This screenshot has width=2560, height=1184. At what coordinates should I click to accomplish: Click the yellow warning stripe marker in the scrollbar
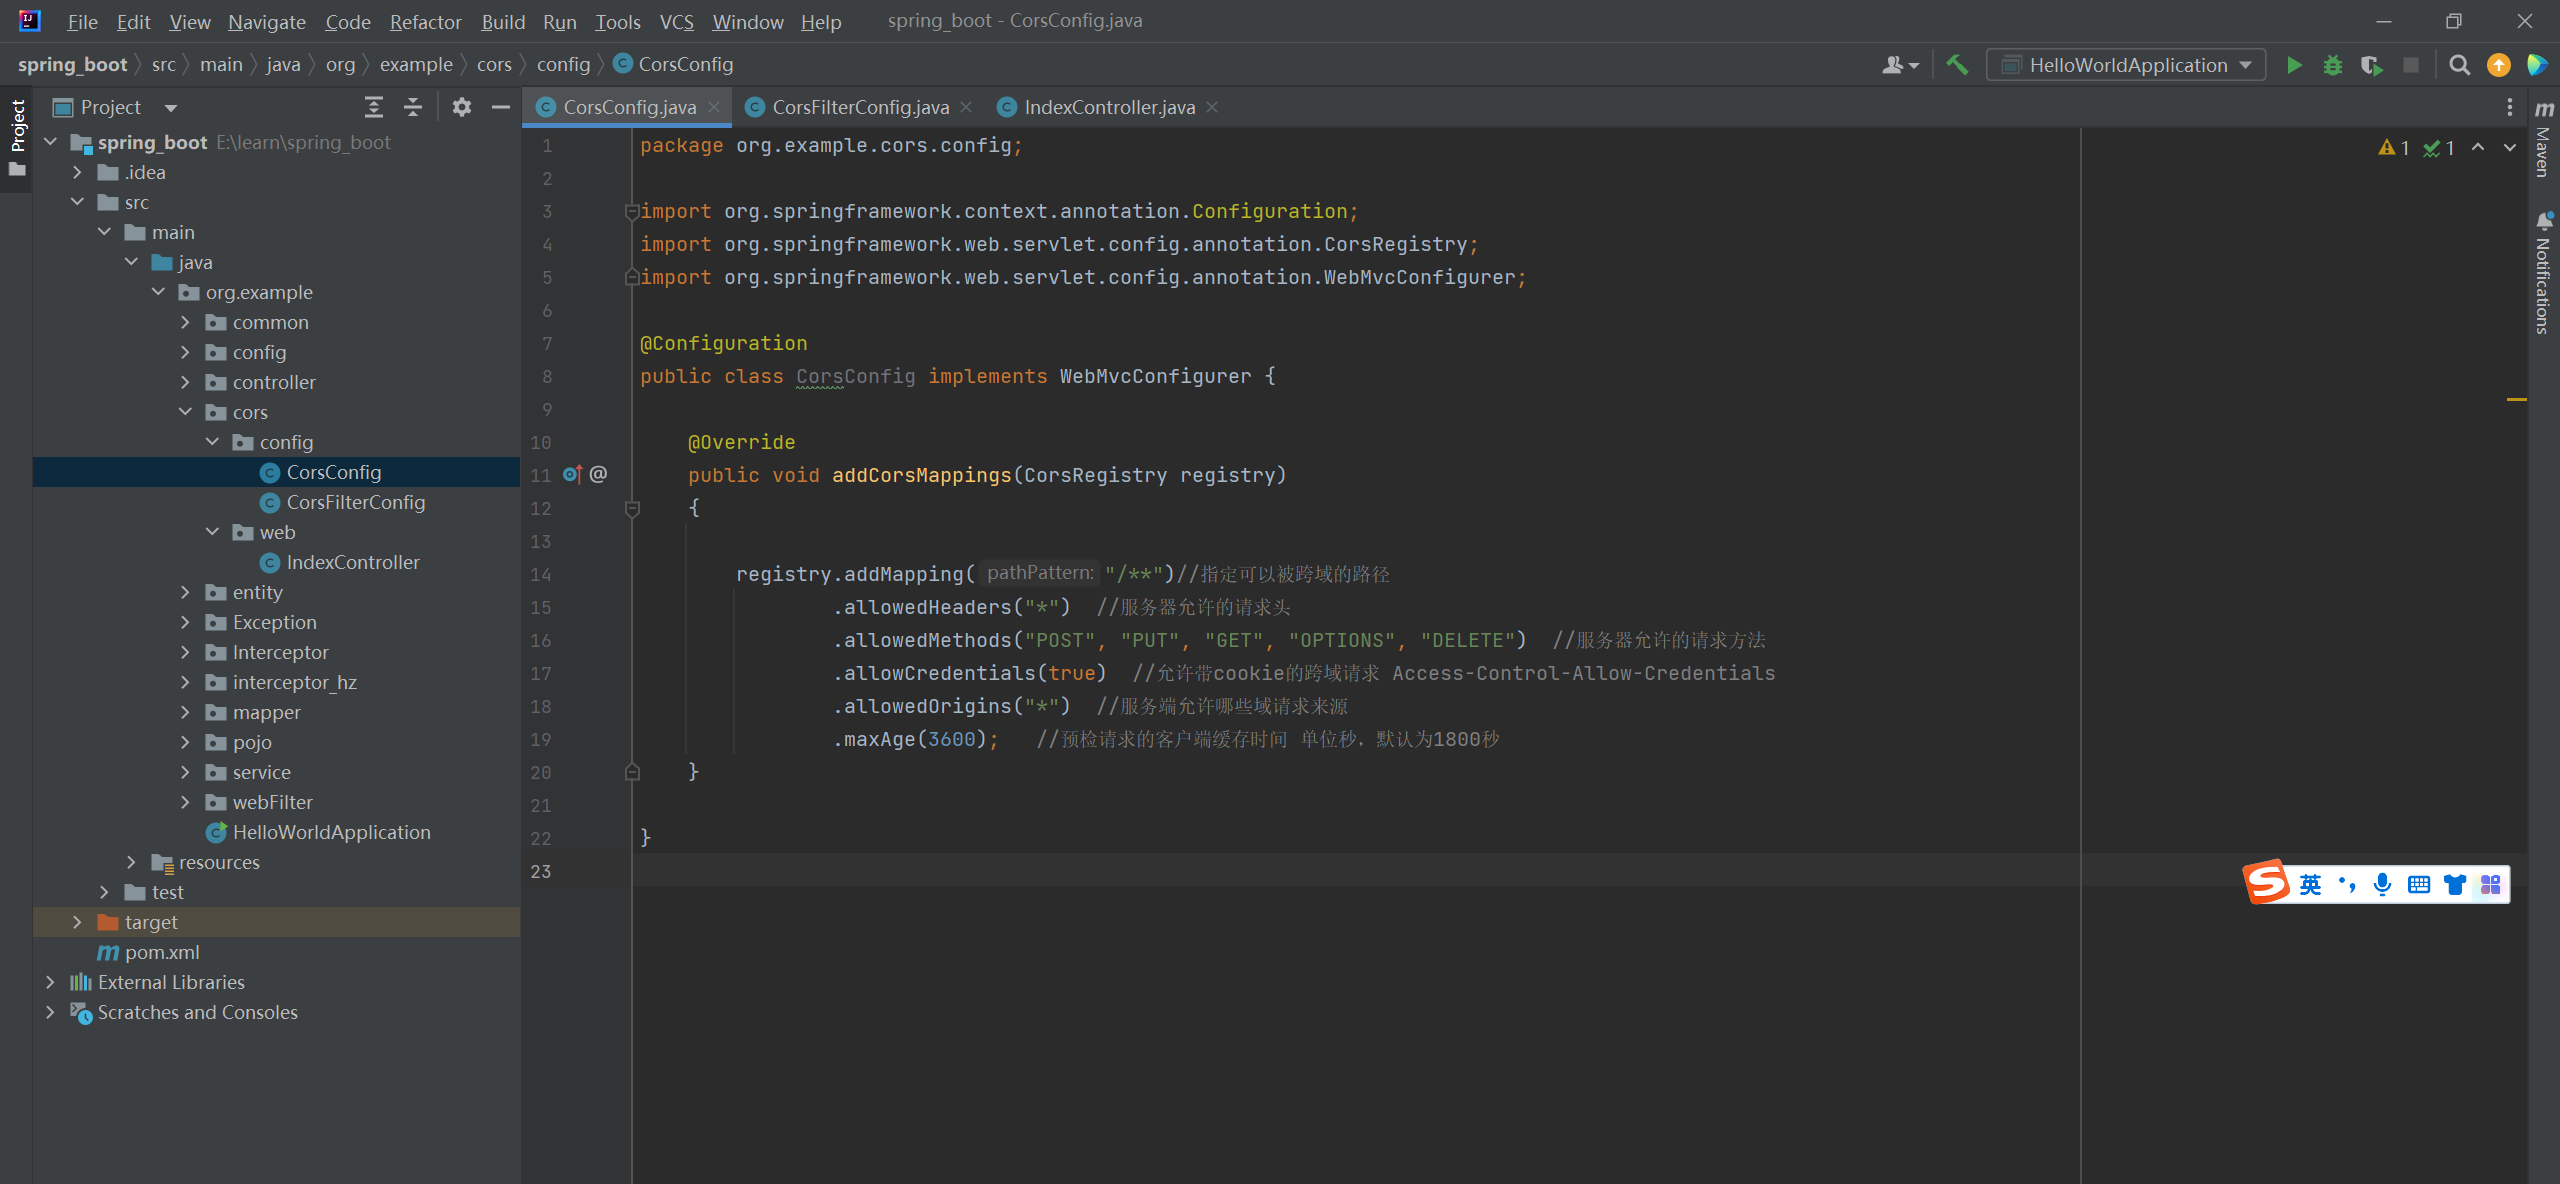[2516, 399]
